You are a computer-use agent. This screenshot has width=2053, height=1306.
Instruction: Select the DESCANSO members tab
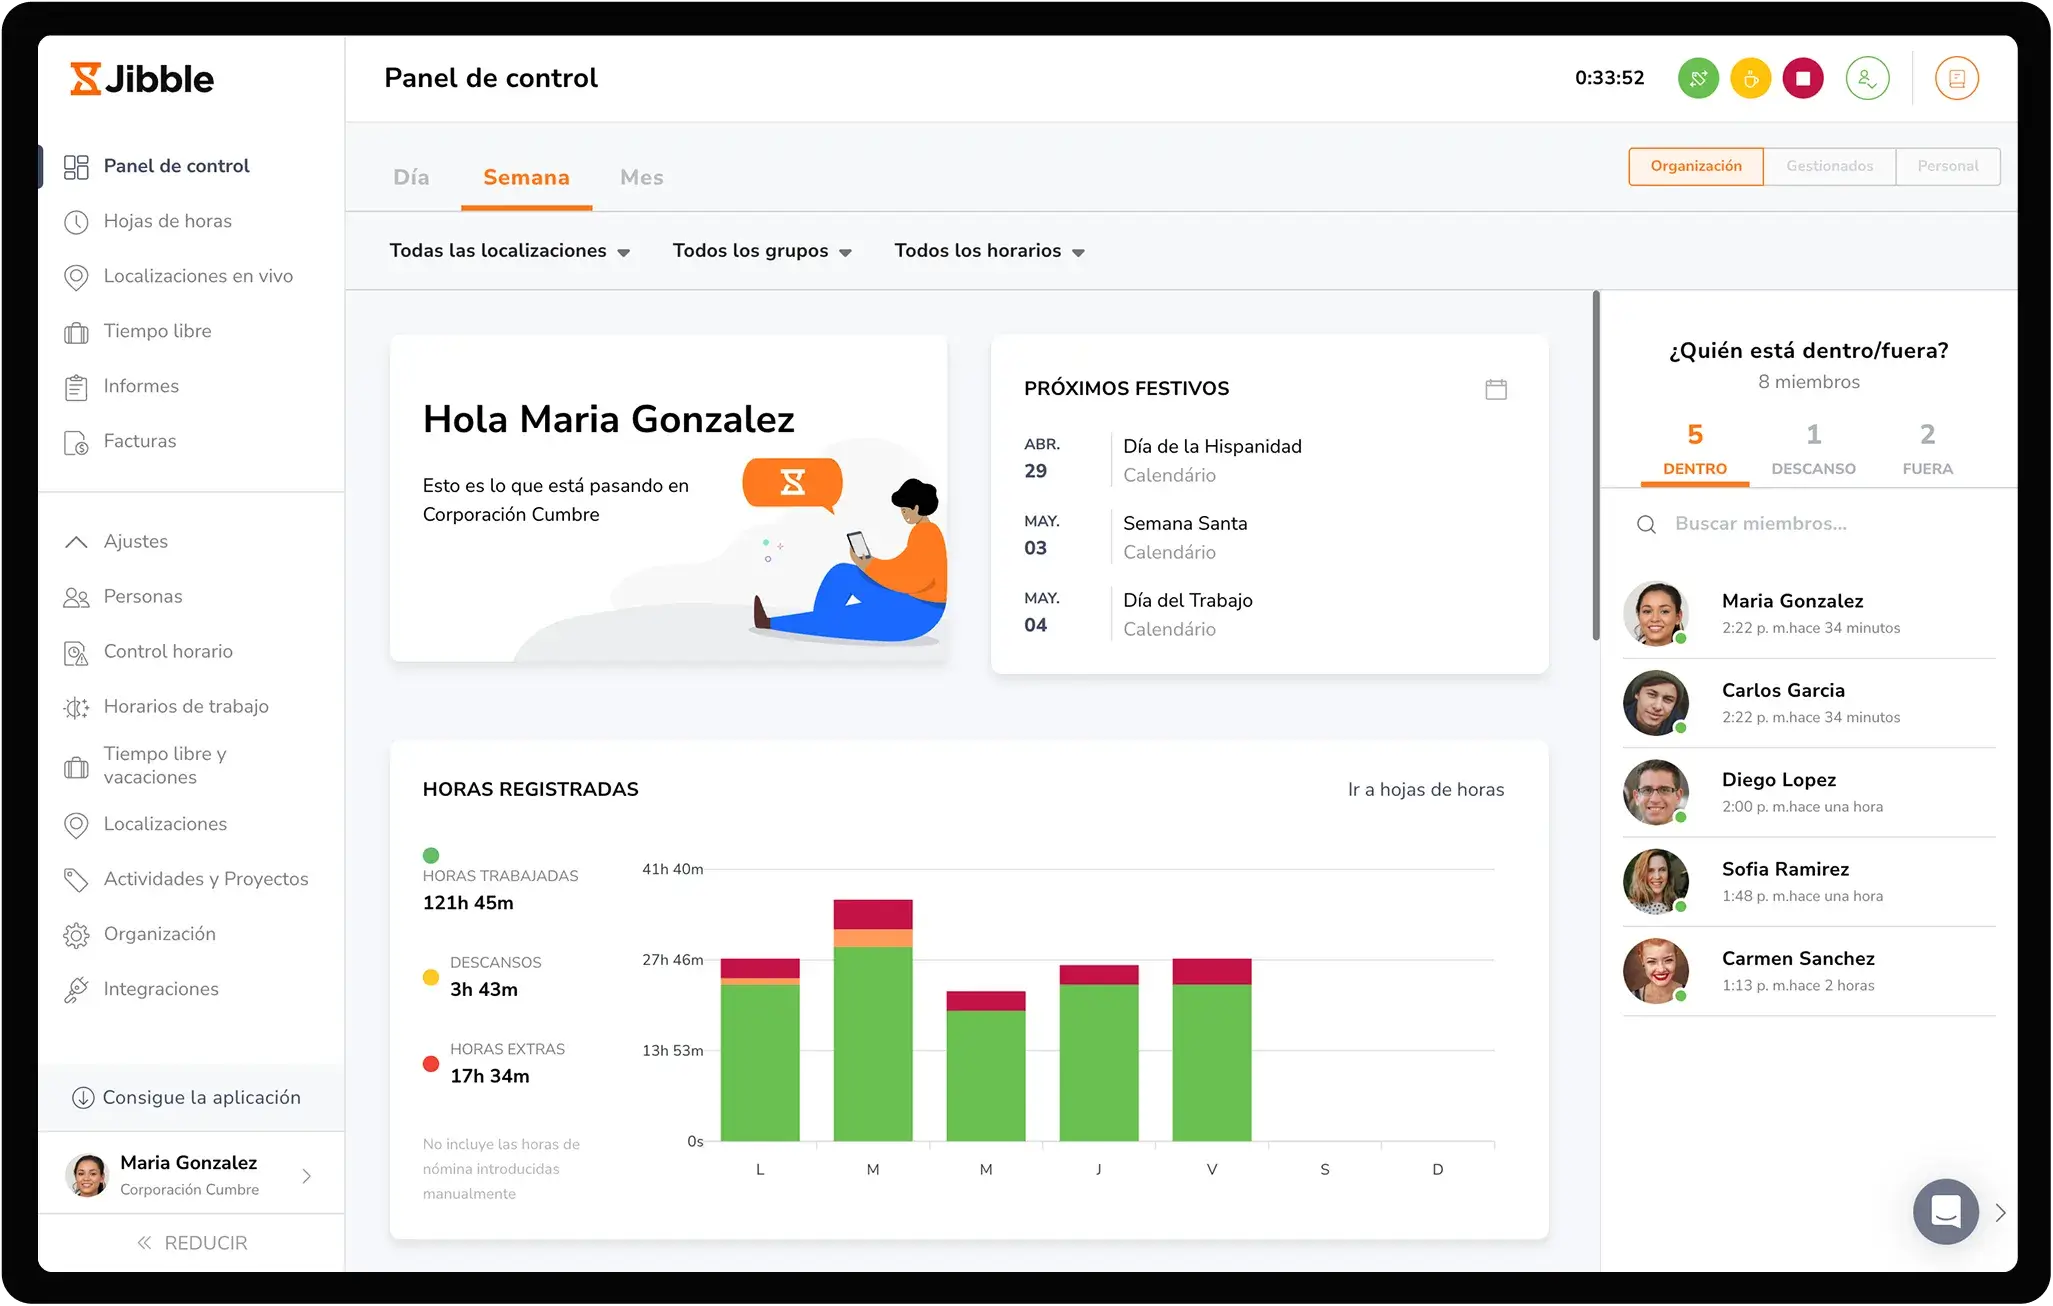point(1813,450)
